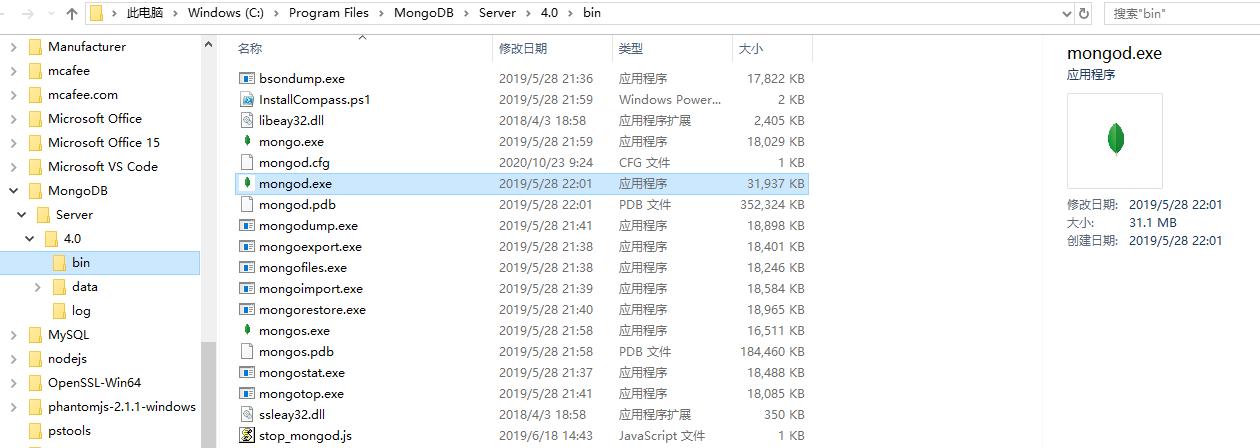Click the folder icon in the address bar

[97, 14]
